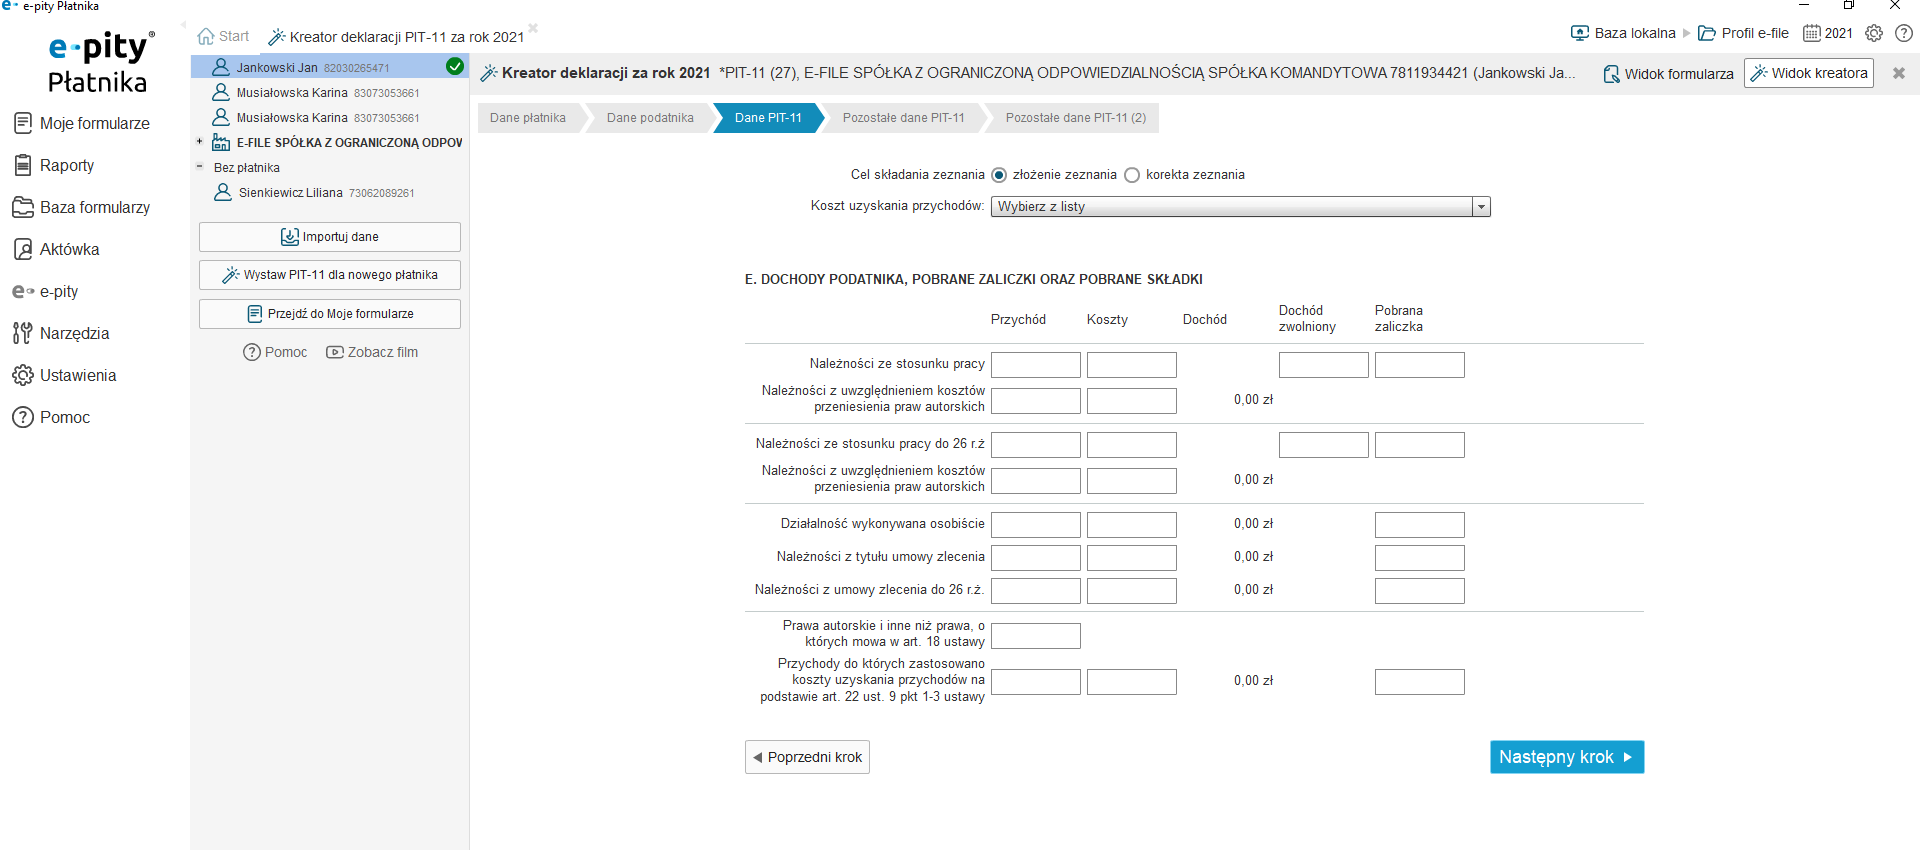
Task: Open Narzędzia tools section
Action: [x=62, y=333]
